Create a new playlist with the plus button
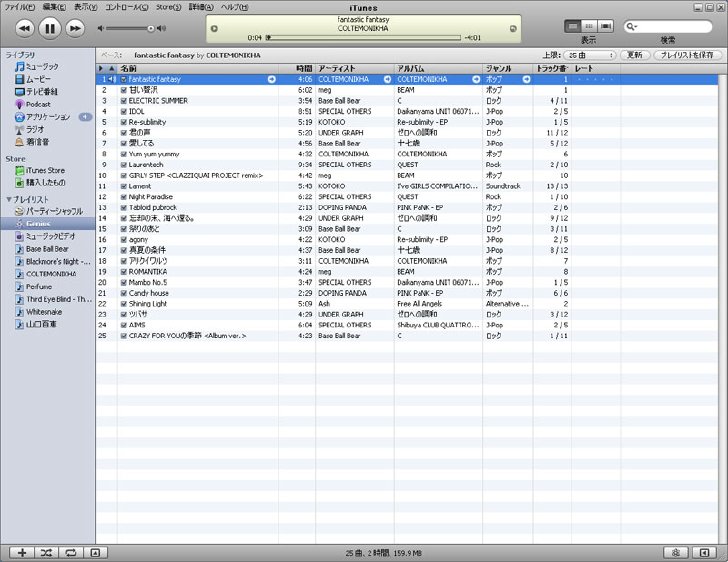 [22, 553]
